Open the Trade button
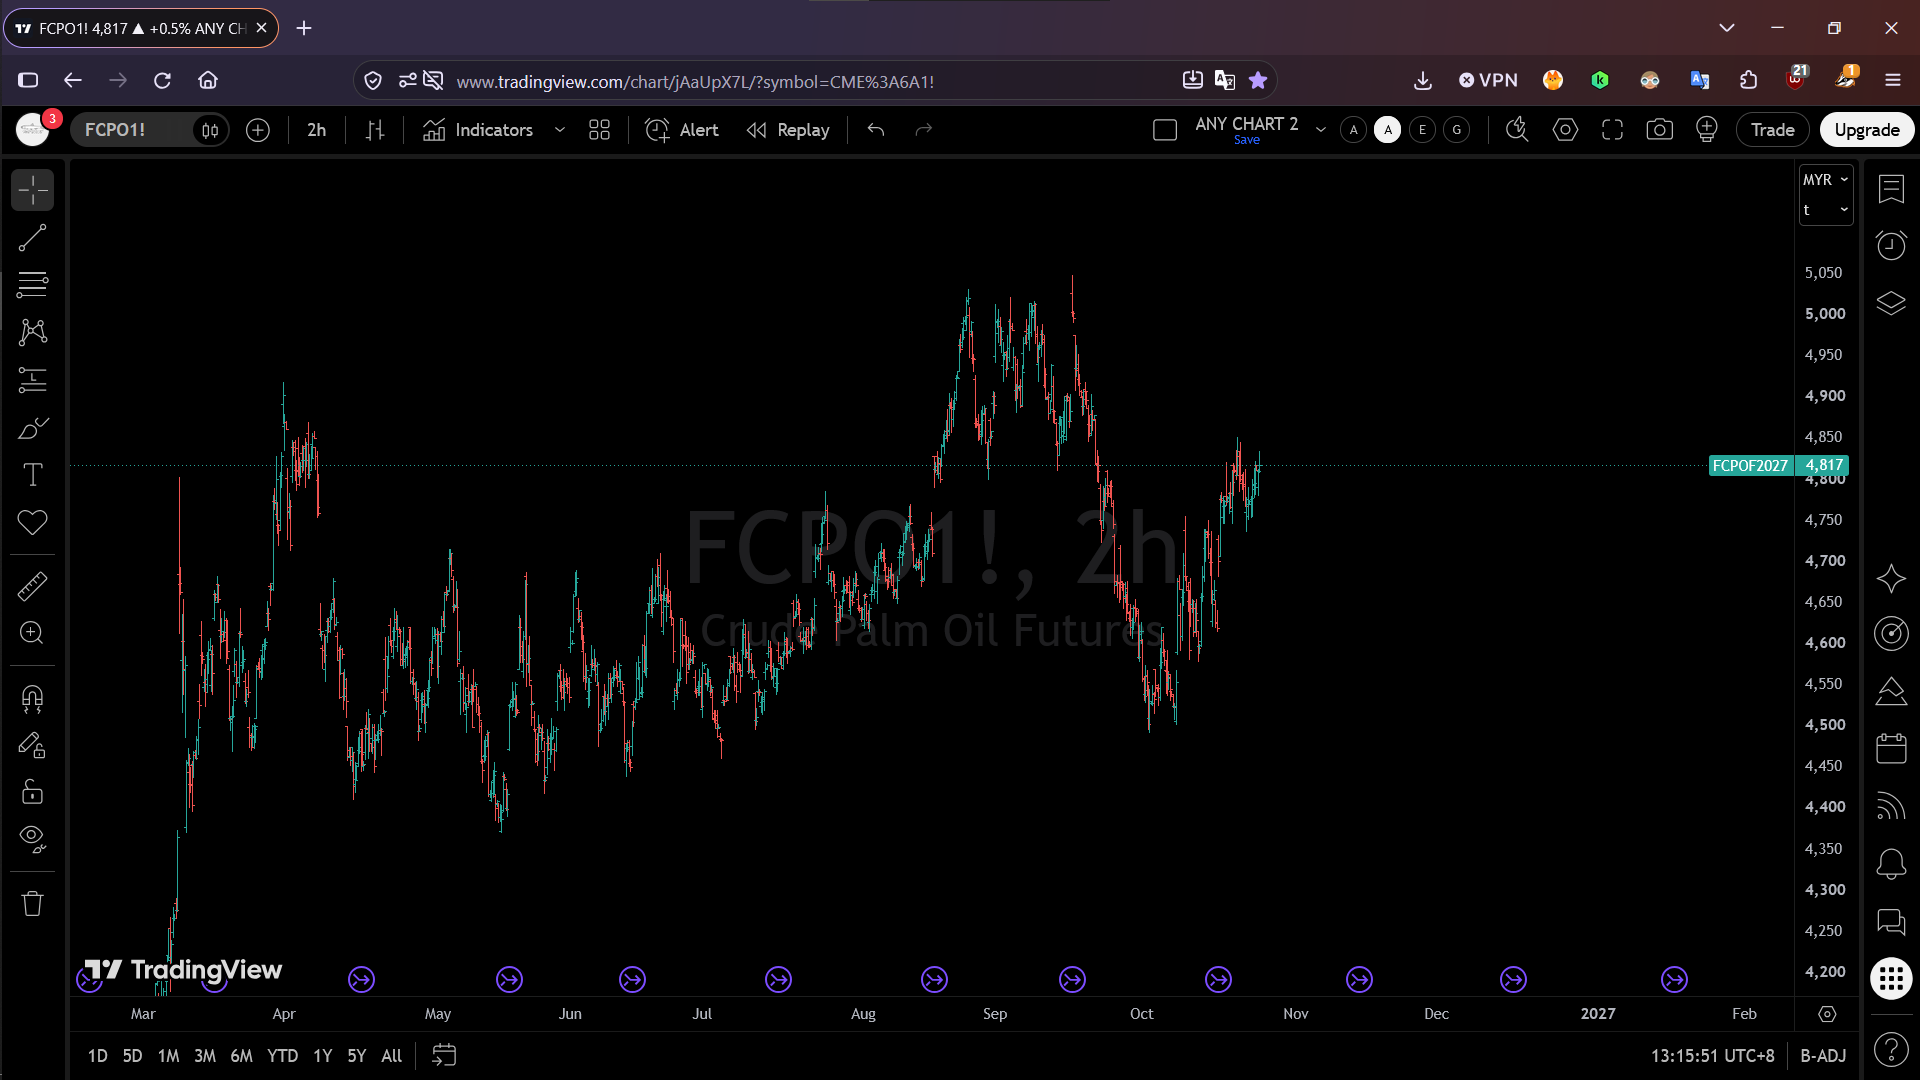 point(1772,130)
